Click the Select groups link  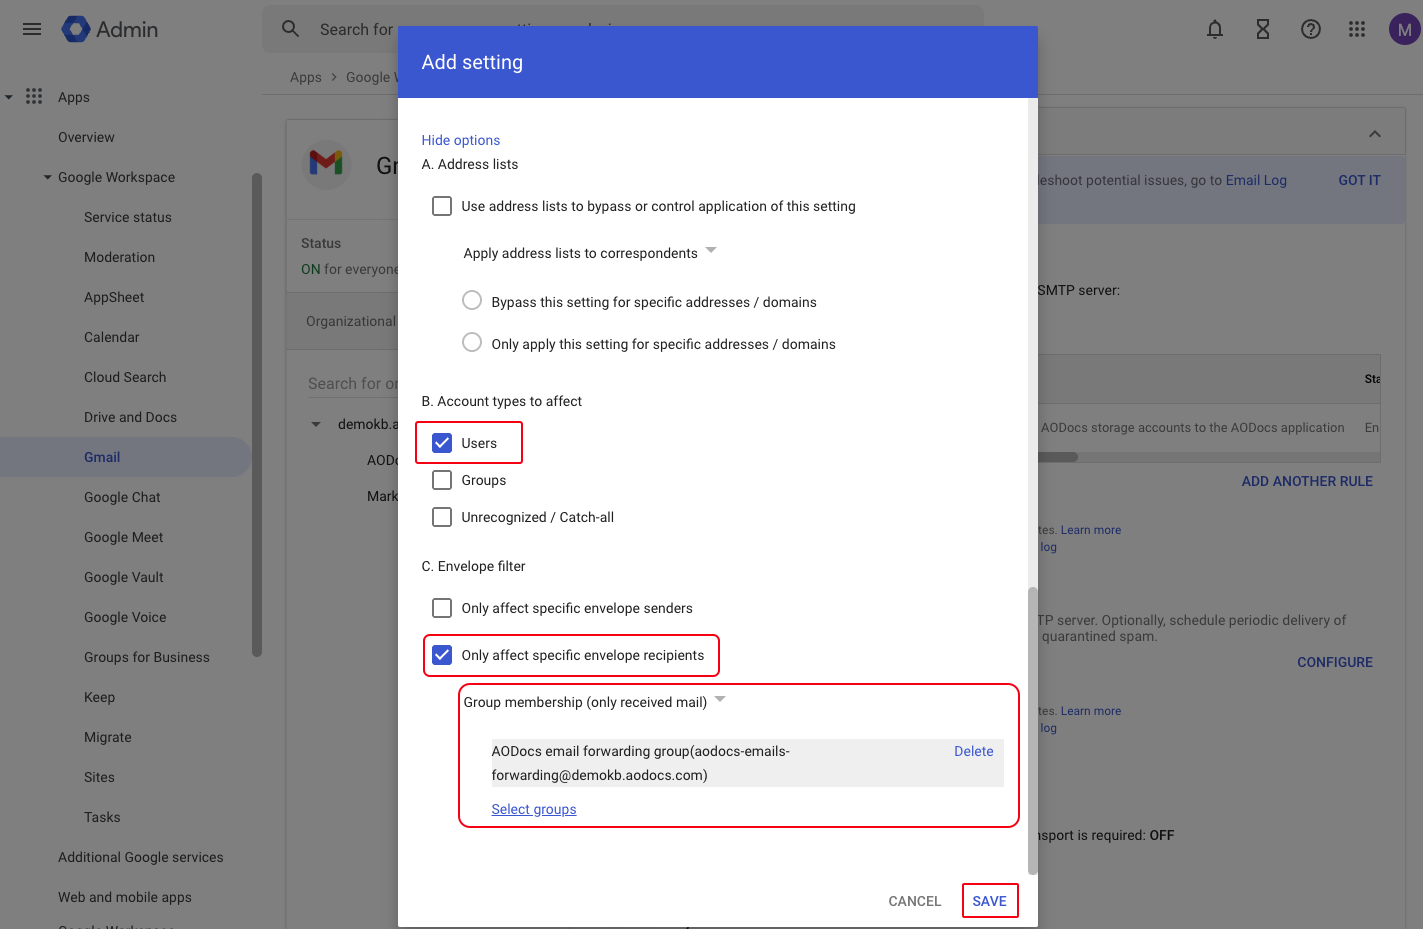point(534,809)
